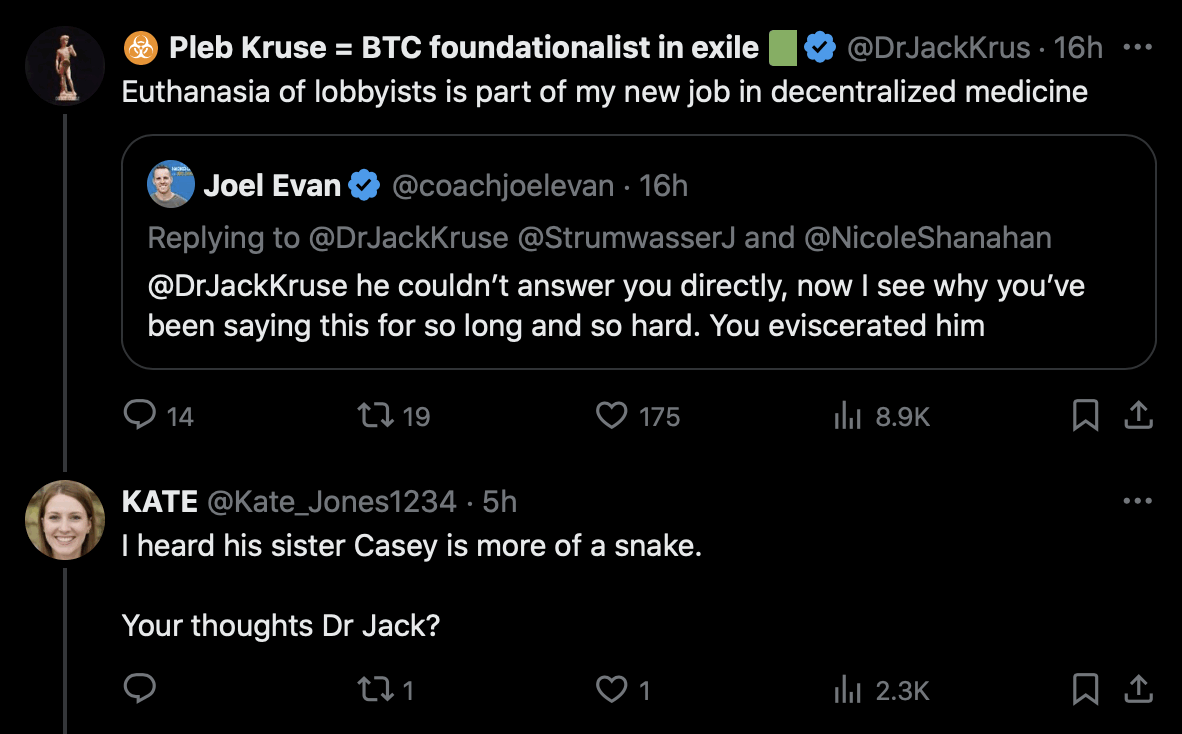
Task: Click the Pleb Kruse statue avatar
Action: click(65, 65)
